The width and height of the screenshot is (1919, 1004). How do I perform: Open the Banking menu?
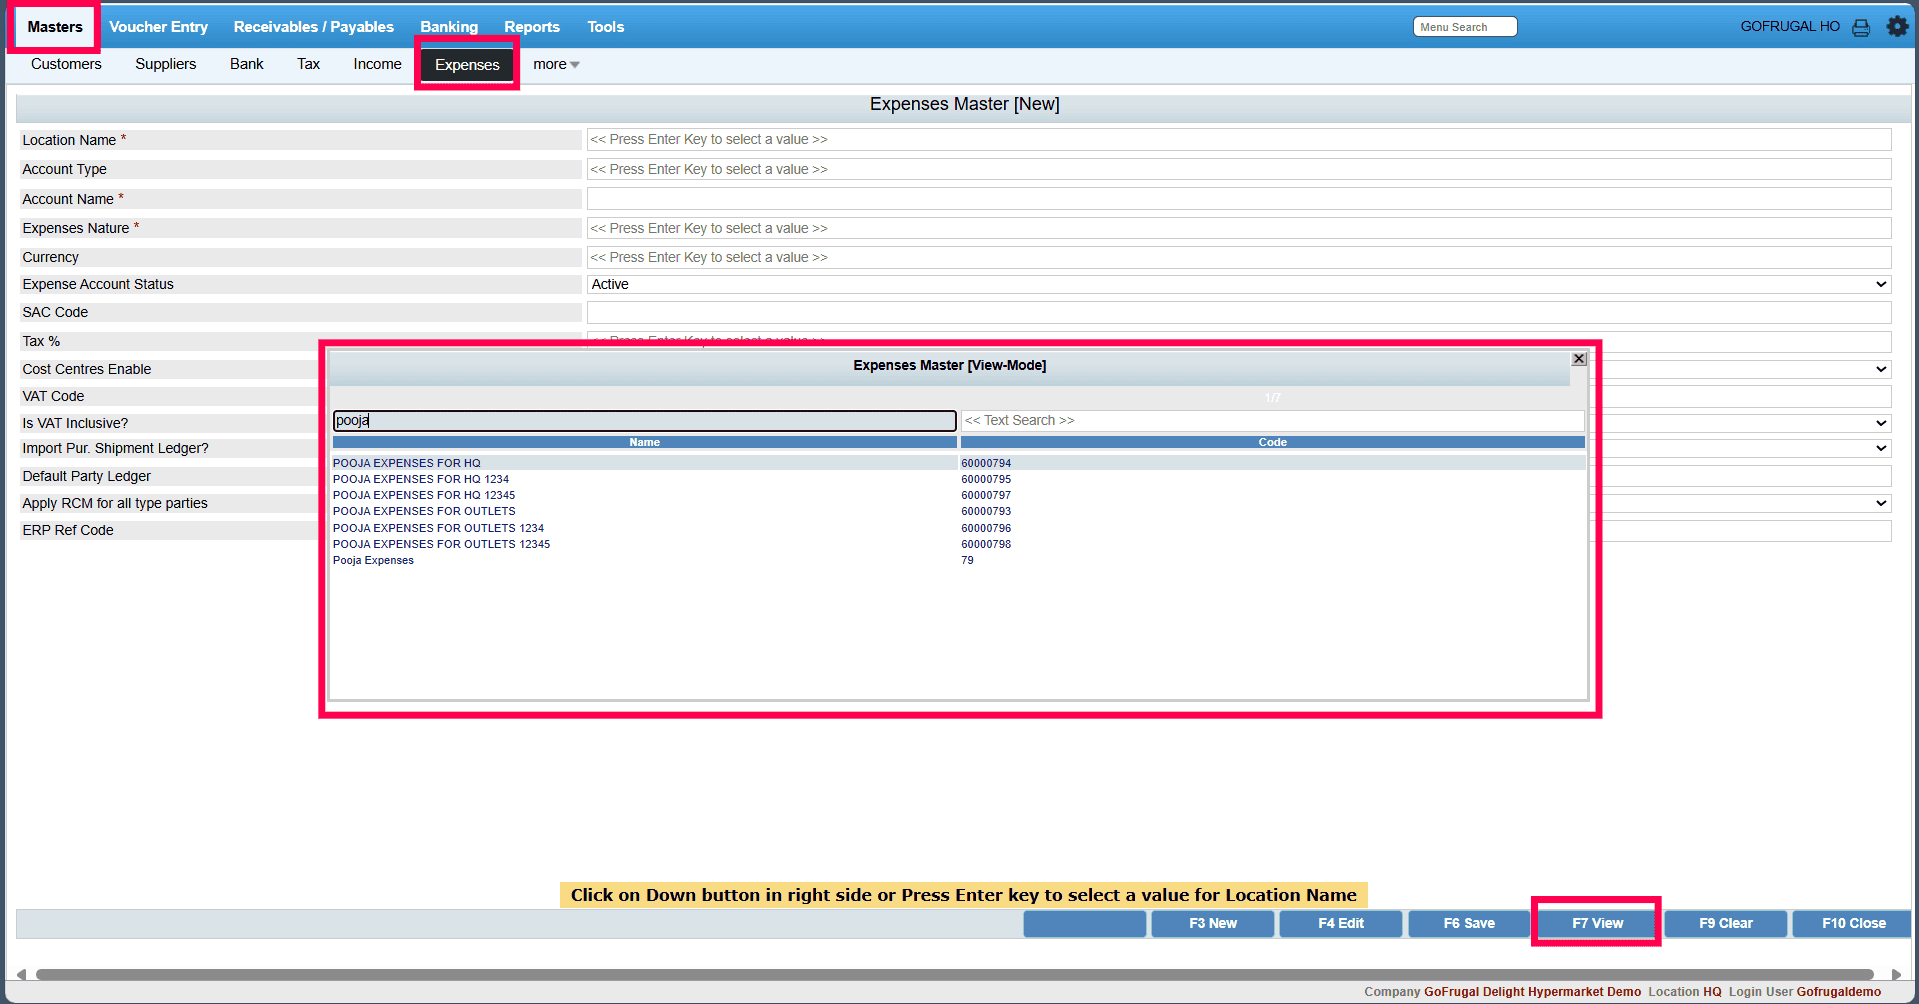pos(449,27)
